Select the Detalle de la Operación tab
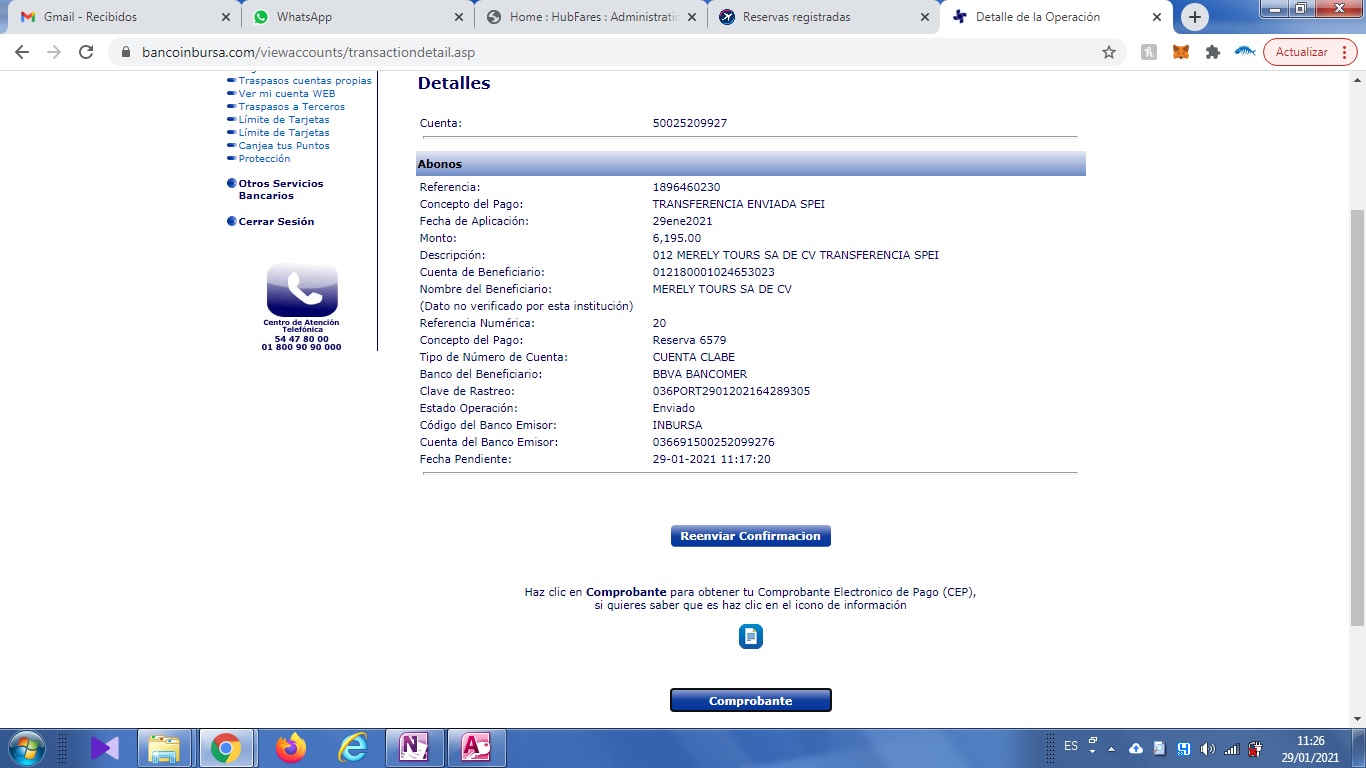Screen dimensions: 1366x768 click(1056, 17)
